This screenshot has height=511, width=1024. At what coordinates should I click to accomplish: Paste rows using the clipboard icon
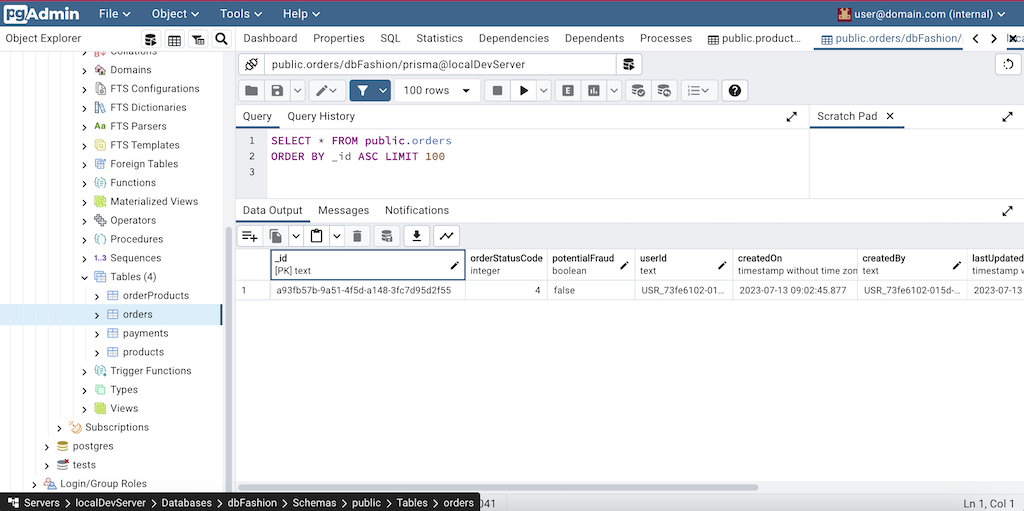[317, 236]
